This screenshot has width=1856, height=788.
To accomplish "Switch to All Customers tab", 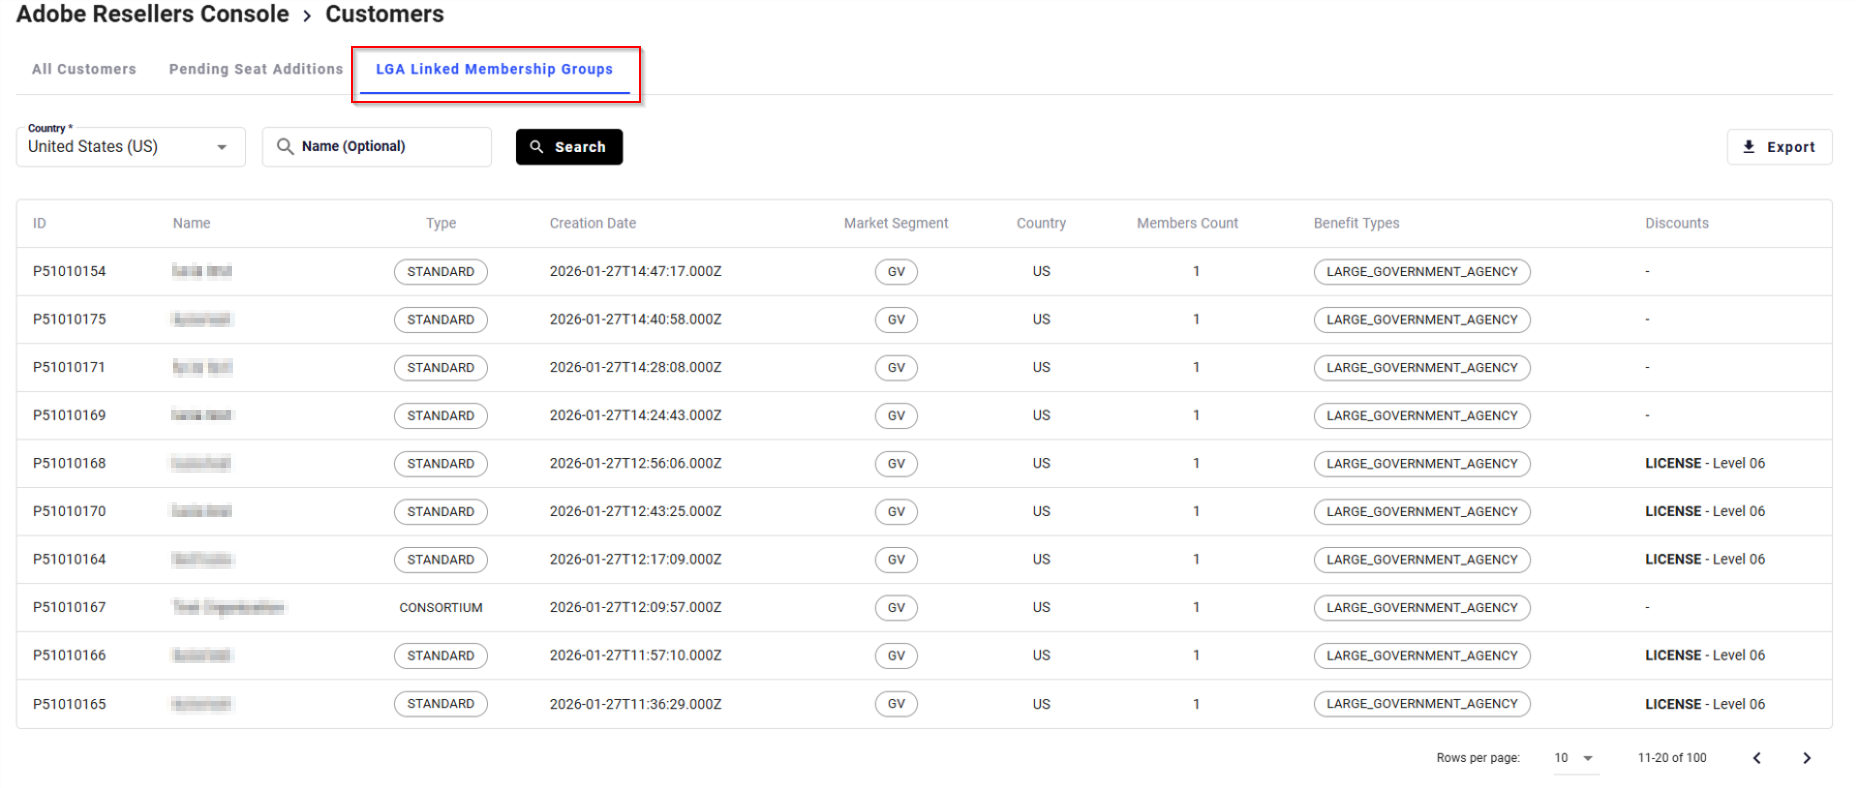I will pyautogui.click(x=84, y=69).
